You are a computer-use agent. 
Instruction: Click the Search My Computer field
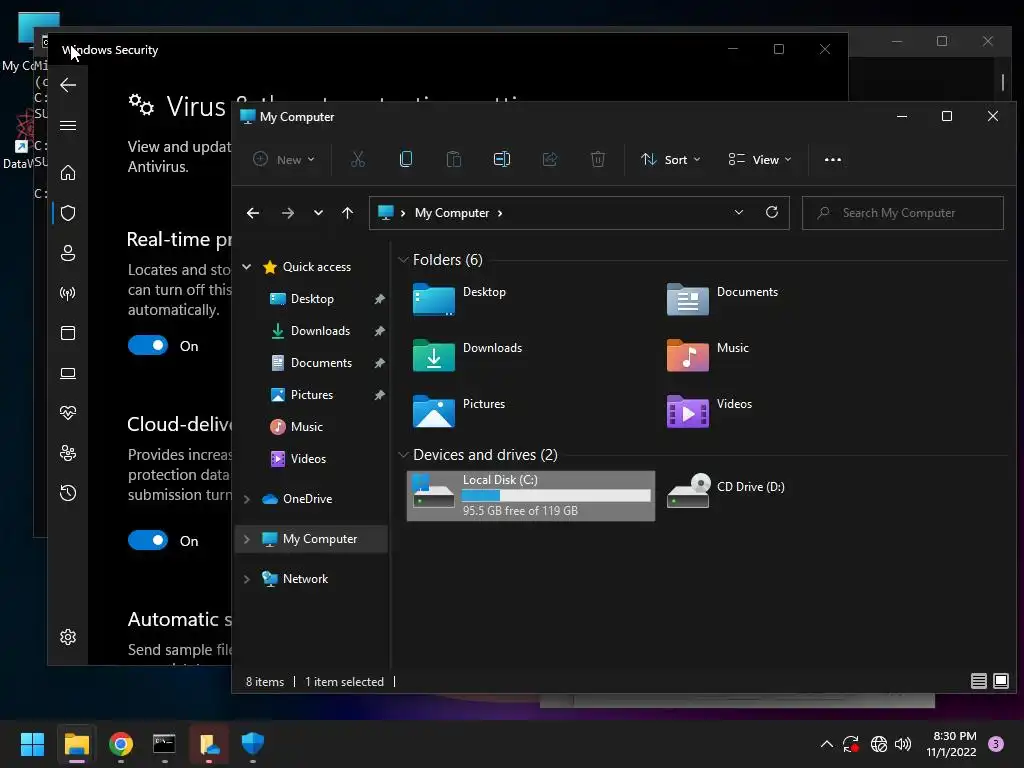(903, 213)
